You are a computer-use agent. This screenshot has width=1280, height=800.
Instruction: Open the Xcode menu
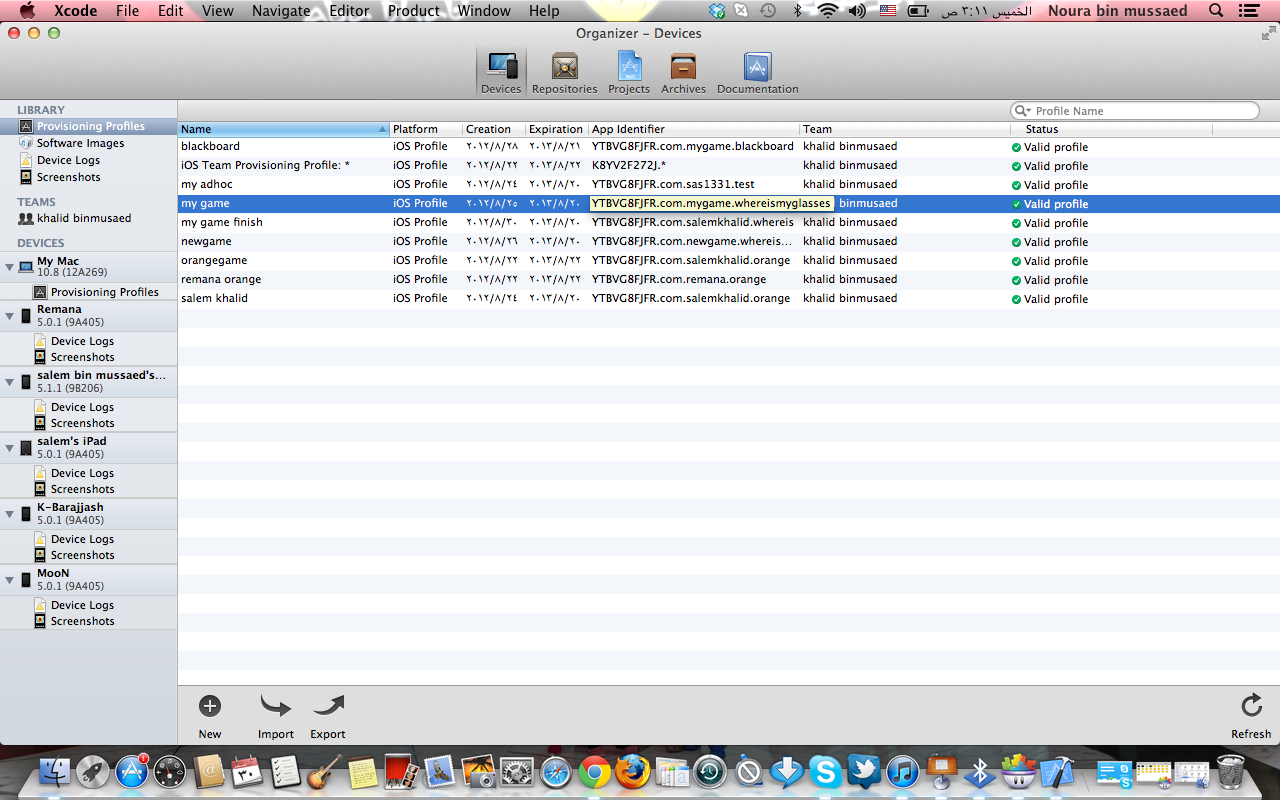(x=75, y=11)
